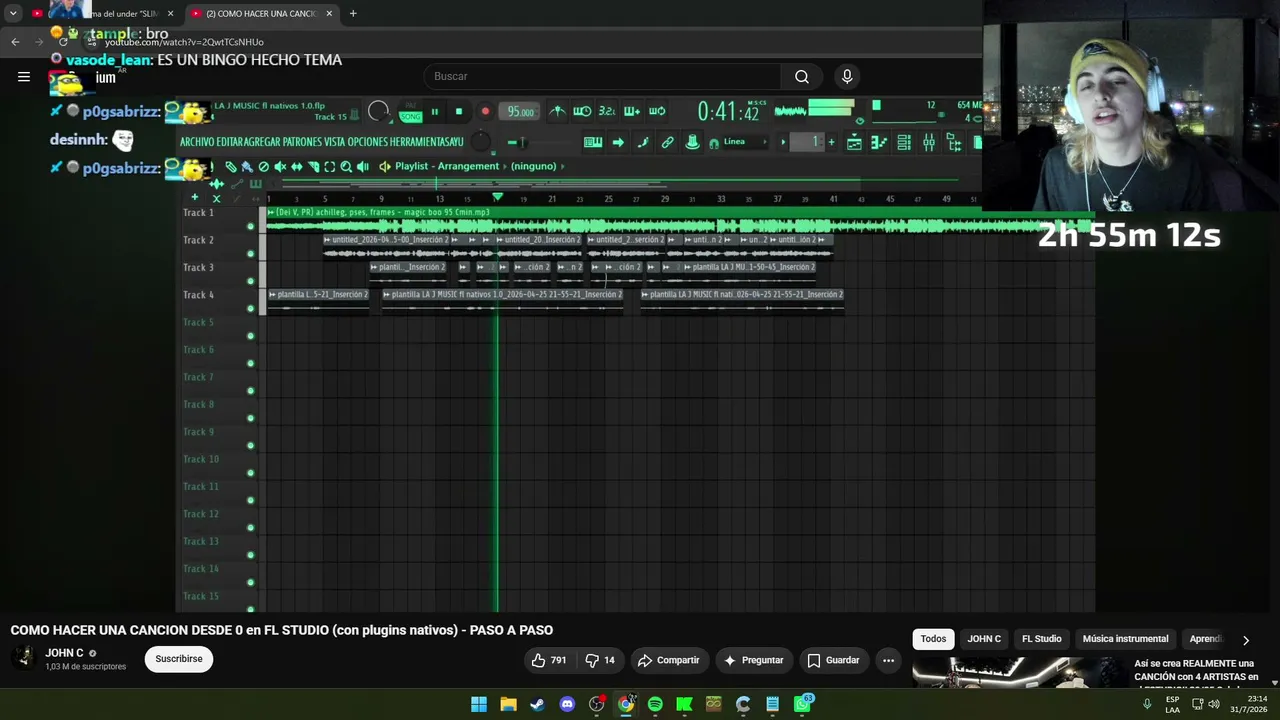Toggle the link/chain icon in FL toolbar
The height and width of the screenshot is (720, 1280).
pyautogui.click(x=668, y=142)
